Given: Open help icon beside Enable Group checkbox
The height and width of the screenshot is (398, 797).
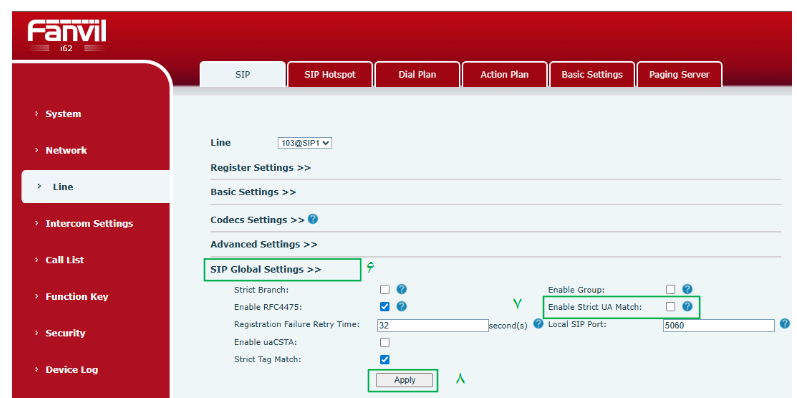Looking at the screenshot, I should click(x=687, y=289).
